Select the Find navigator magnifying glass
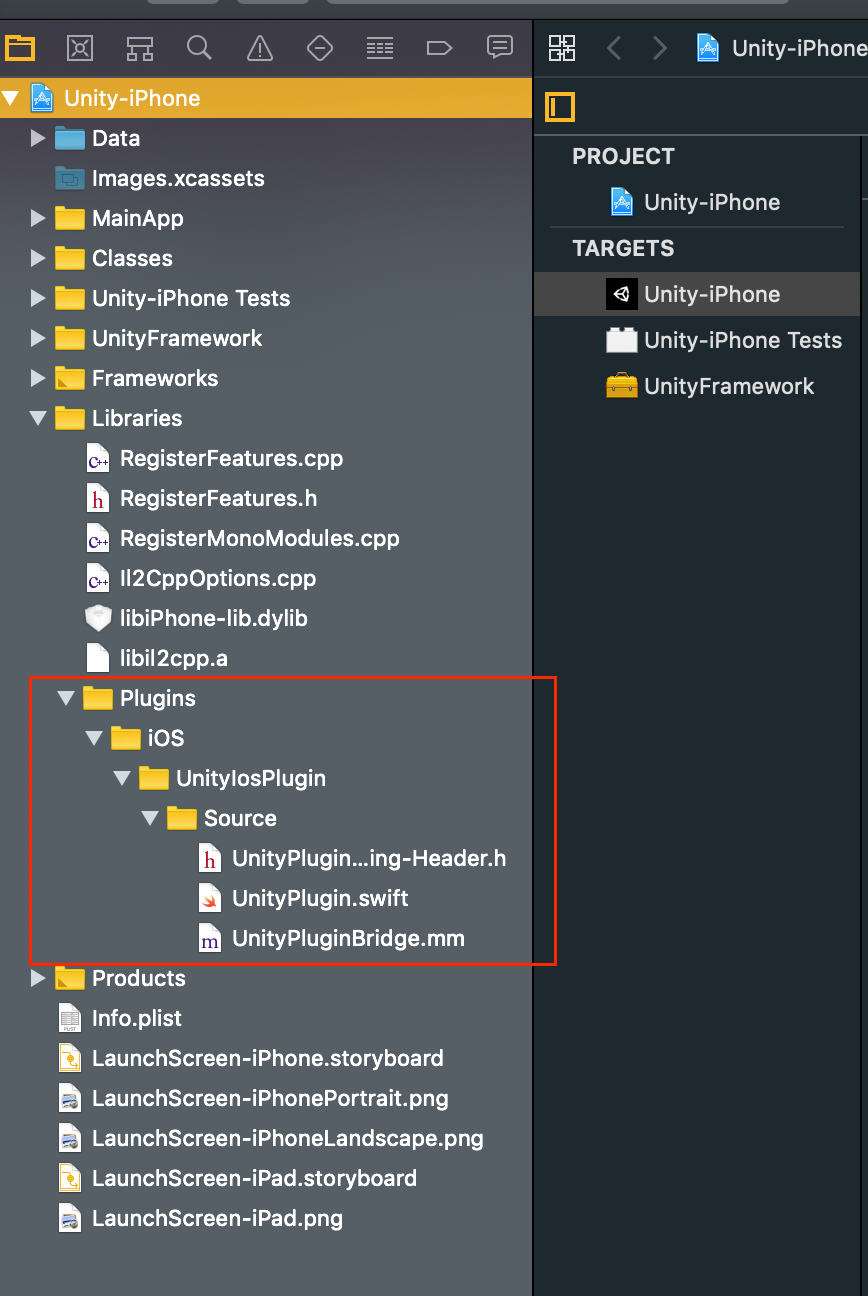 199,47
